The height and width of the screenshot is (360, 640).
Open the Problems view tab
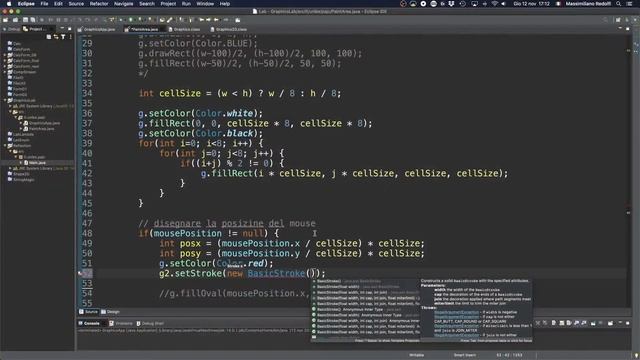tap(121, 323)
